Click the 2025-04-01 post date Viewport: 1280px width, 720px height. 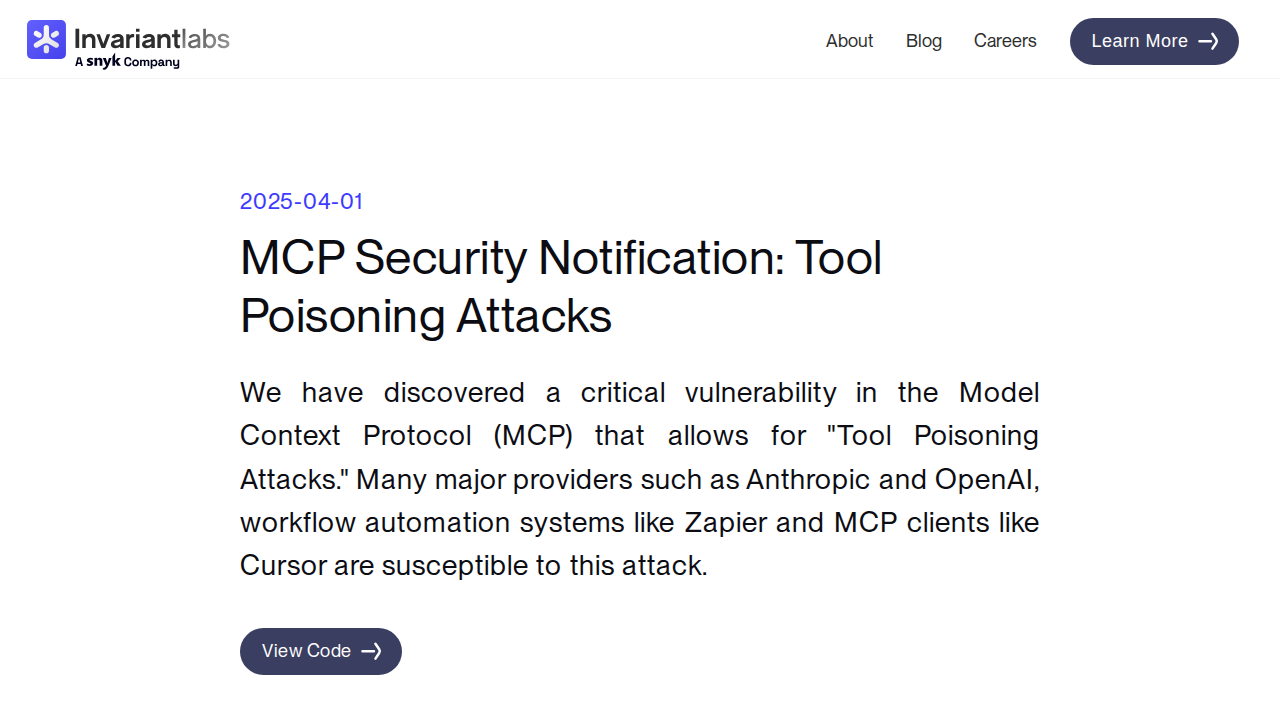301,201
